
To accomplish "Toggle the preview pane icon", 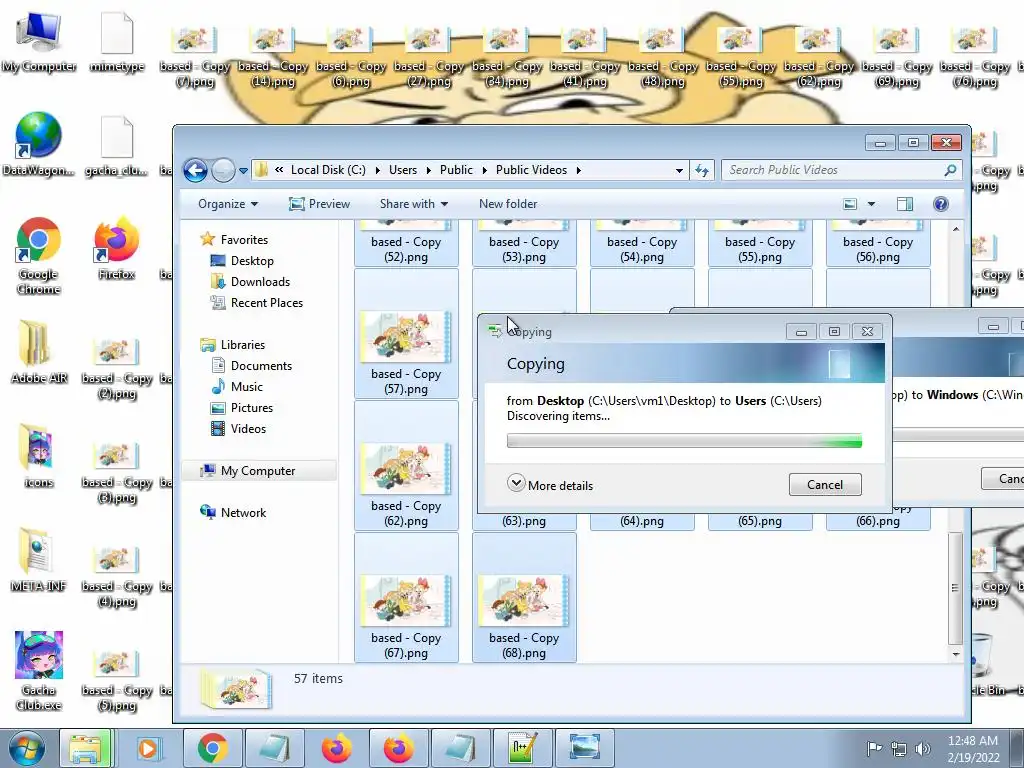I will point(904,204).
